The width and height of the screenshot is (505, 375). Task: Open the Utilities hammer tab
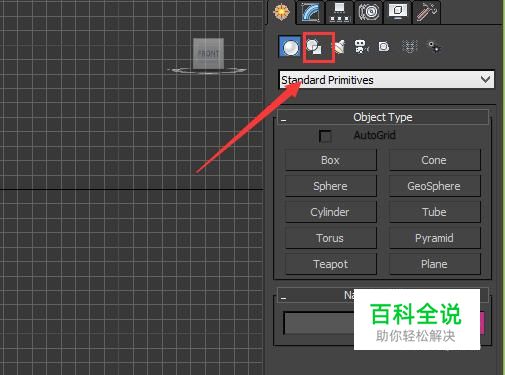pyautogui.click(x=427, y=12)
